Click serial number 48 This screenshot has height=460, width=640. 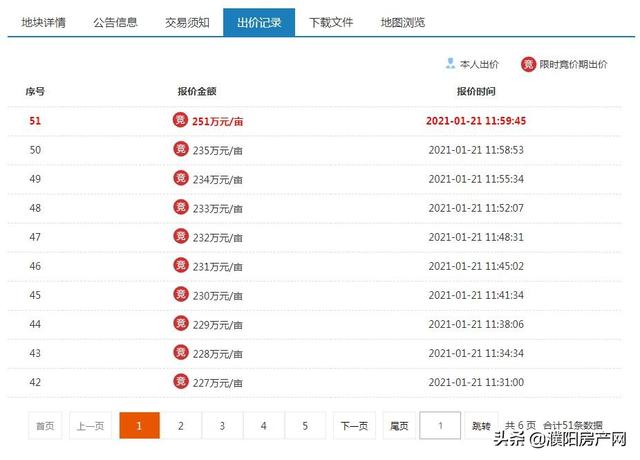click(x=35, y=208)
